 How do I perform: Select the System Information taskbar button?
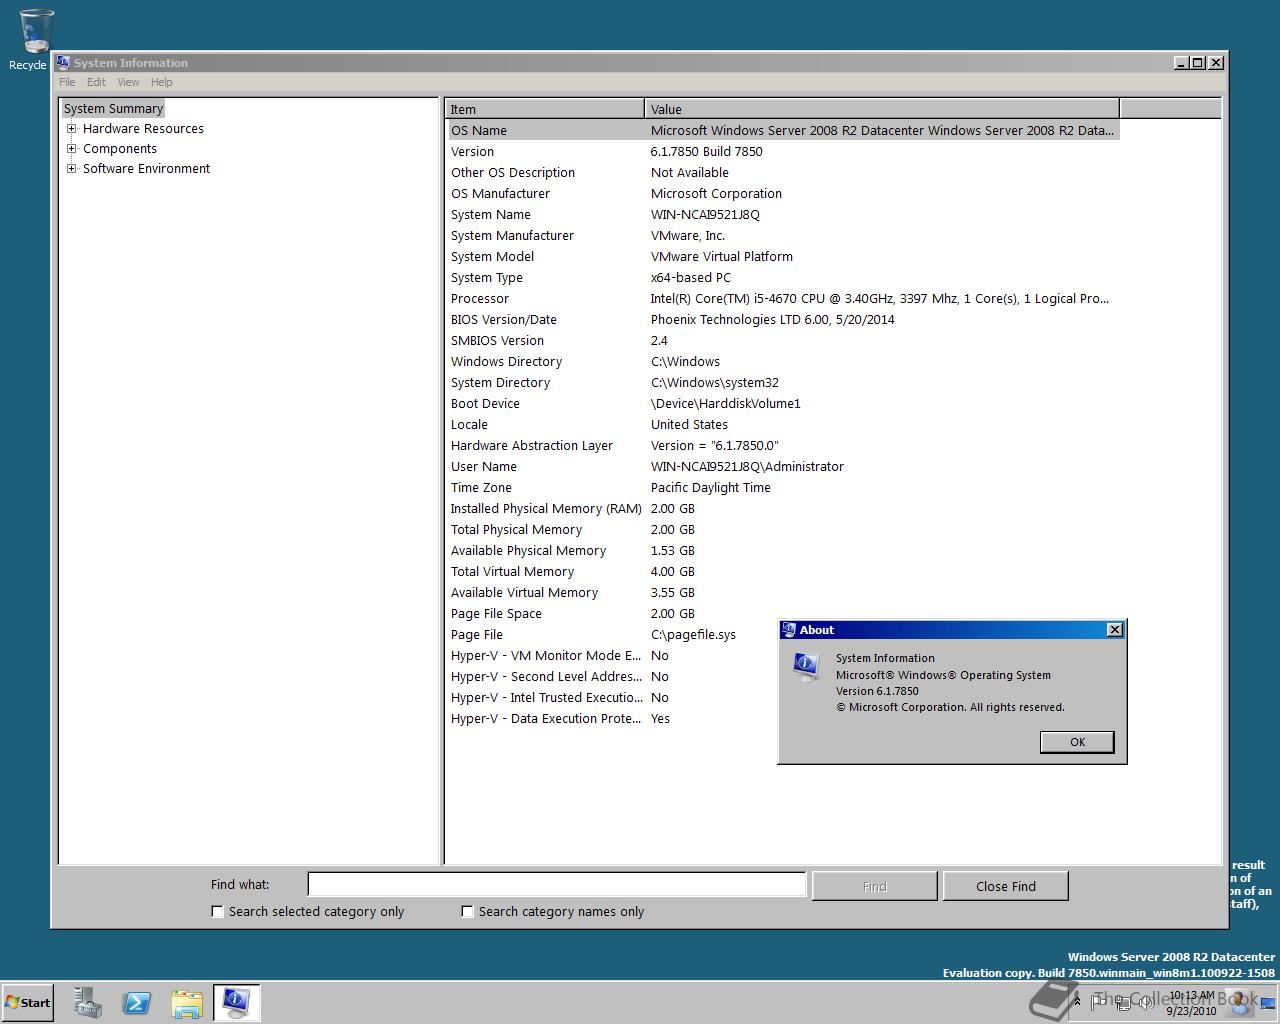[x=237, y=1003]
